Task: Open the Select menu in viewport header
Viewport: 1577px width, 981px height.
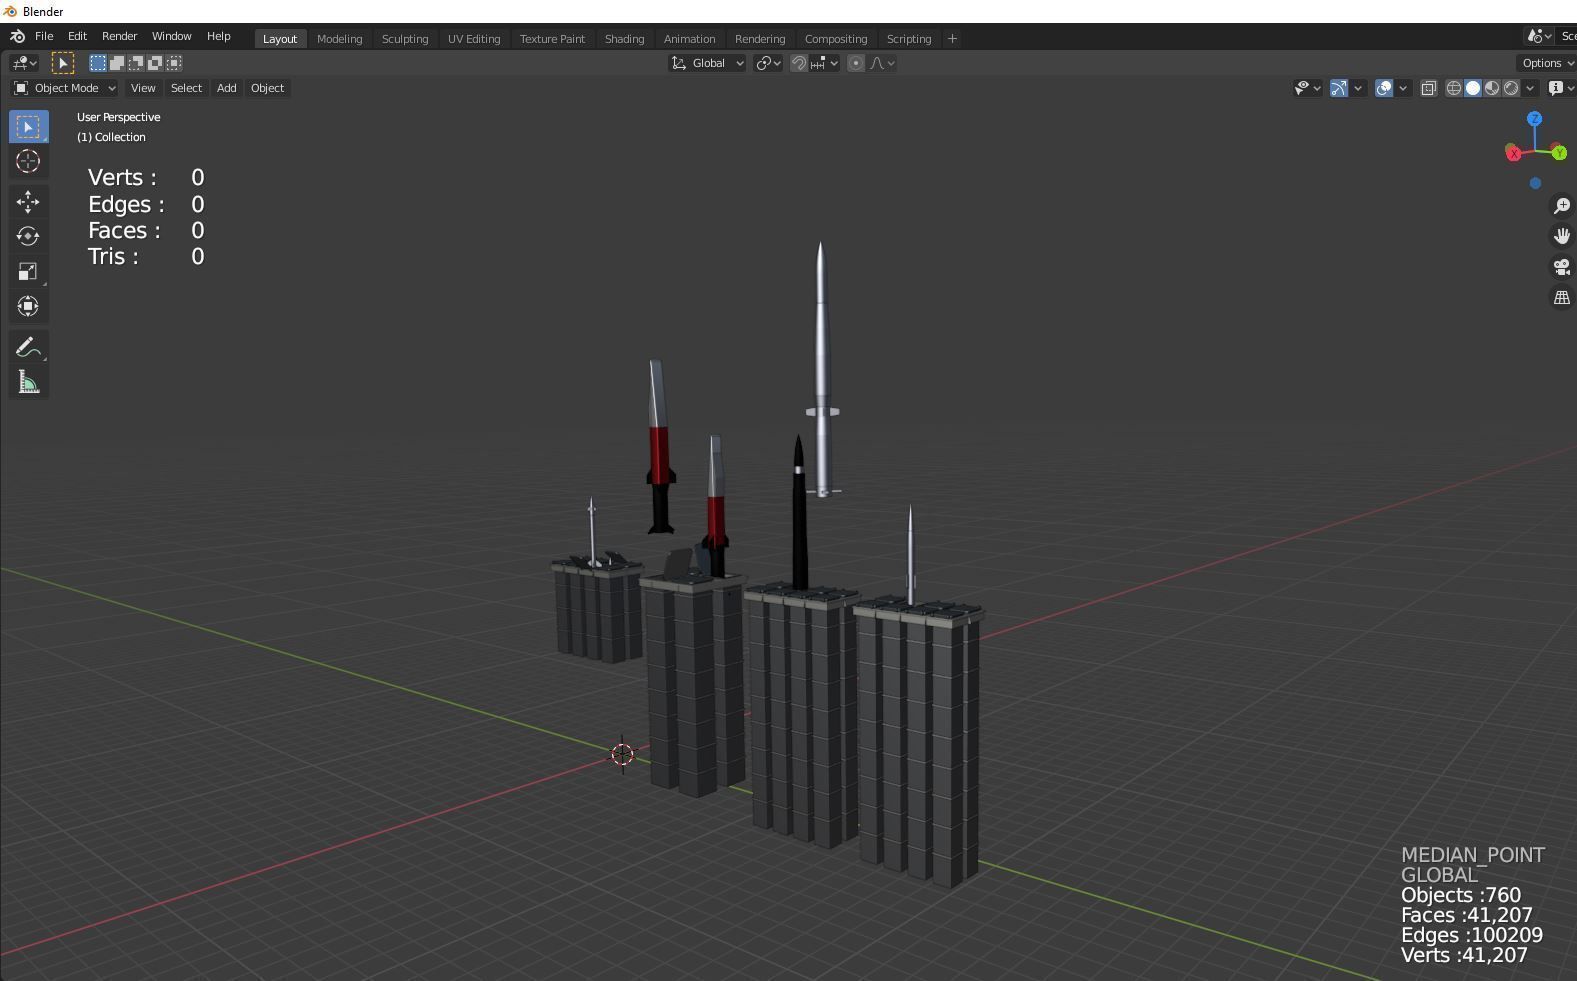Action: 186,88
